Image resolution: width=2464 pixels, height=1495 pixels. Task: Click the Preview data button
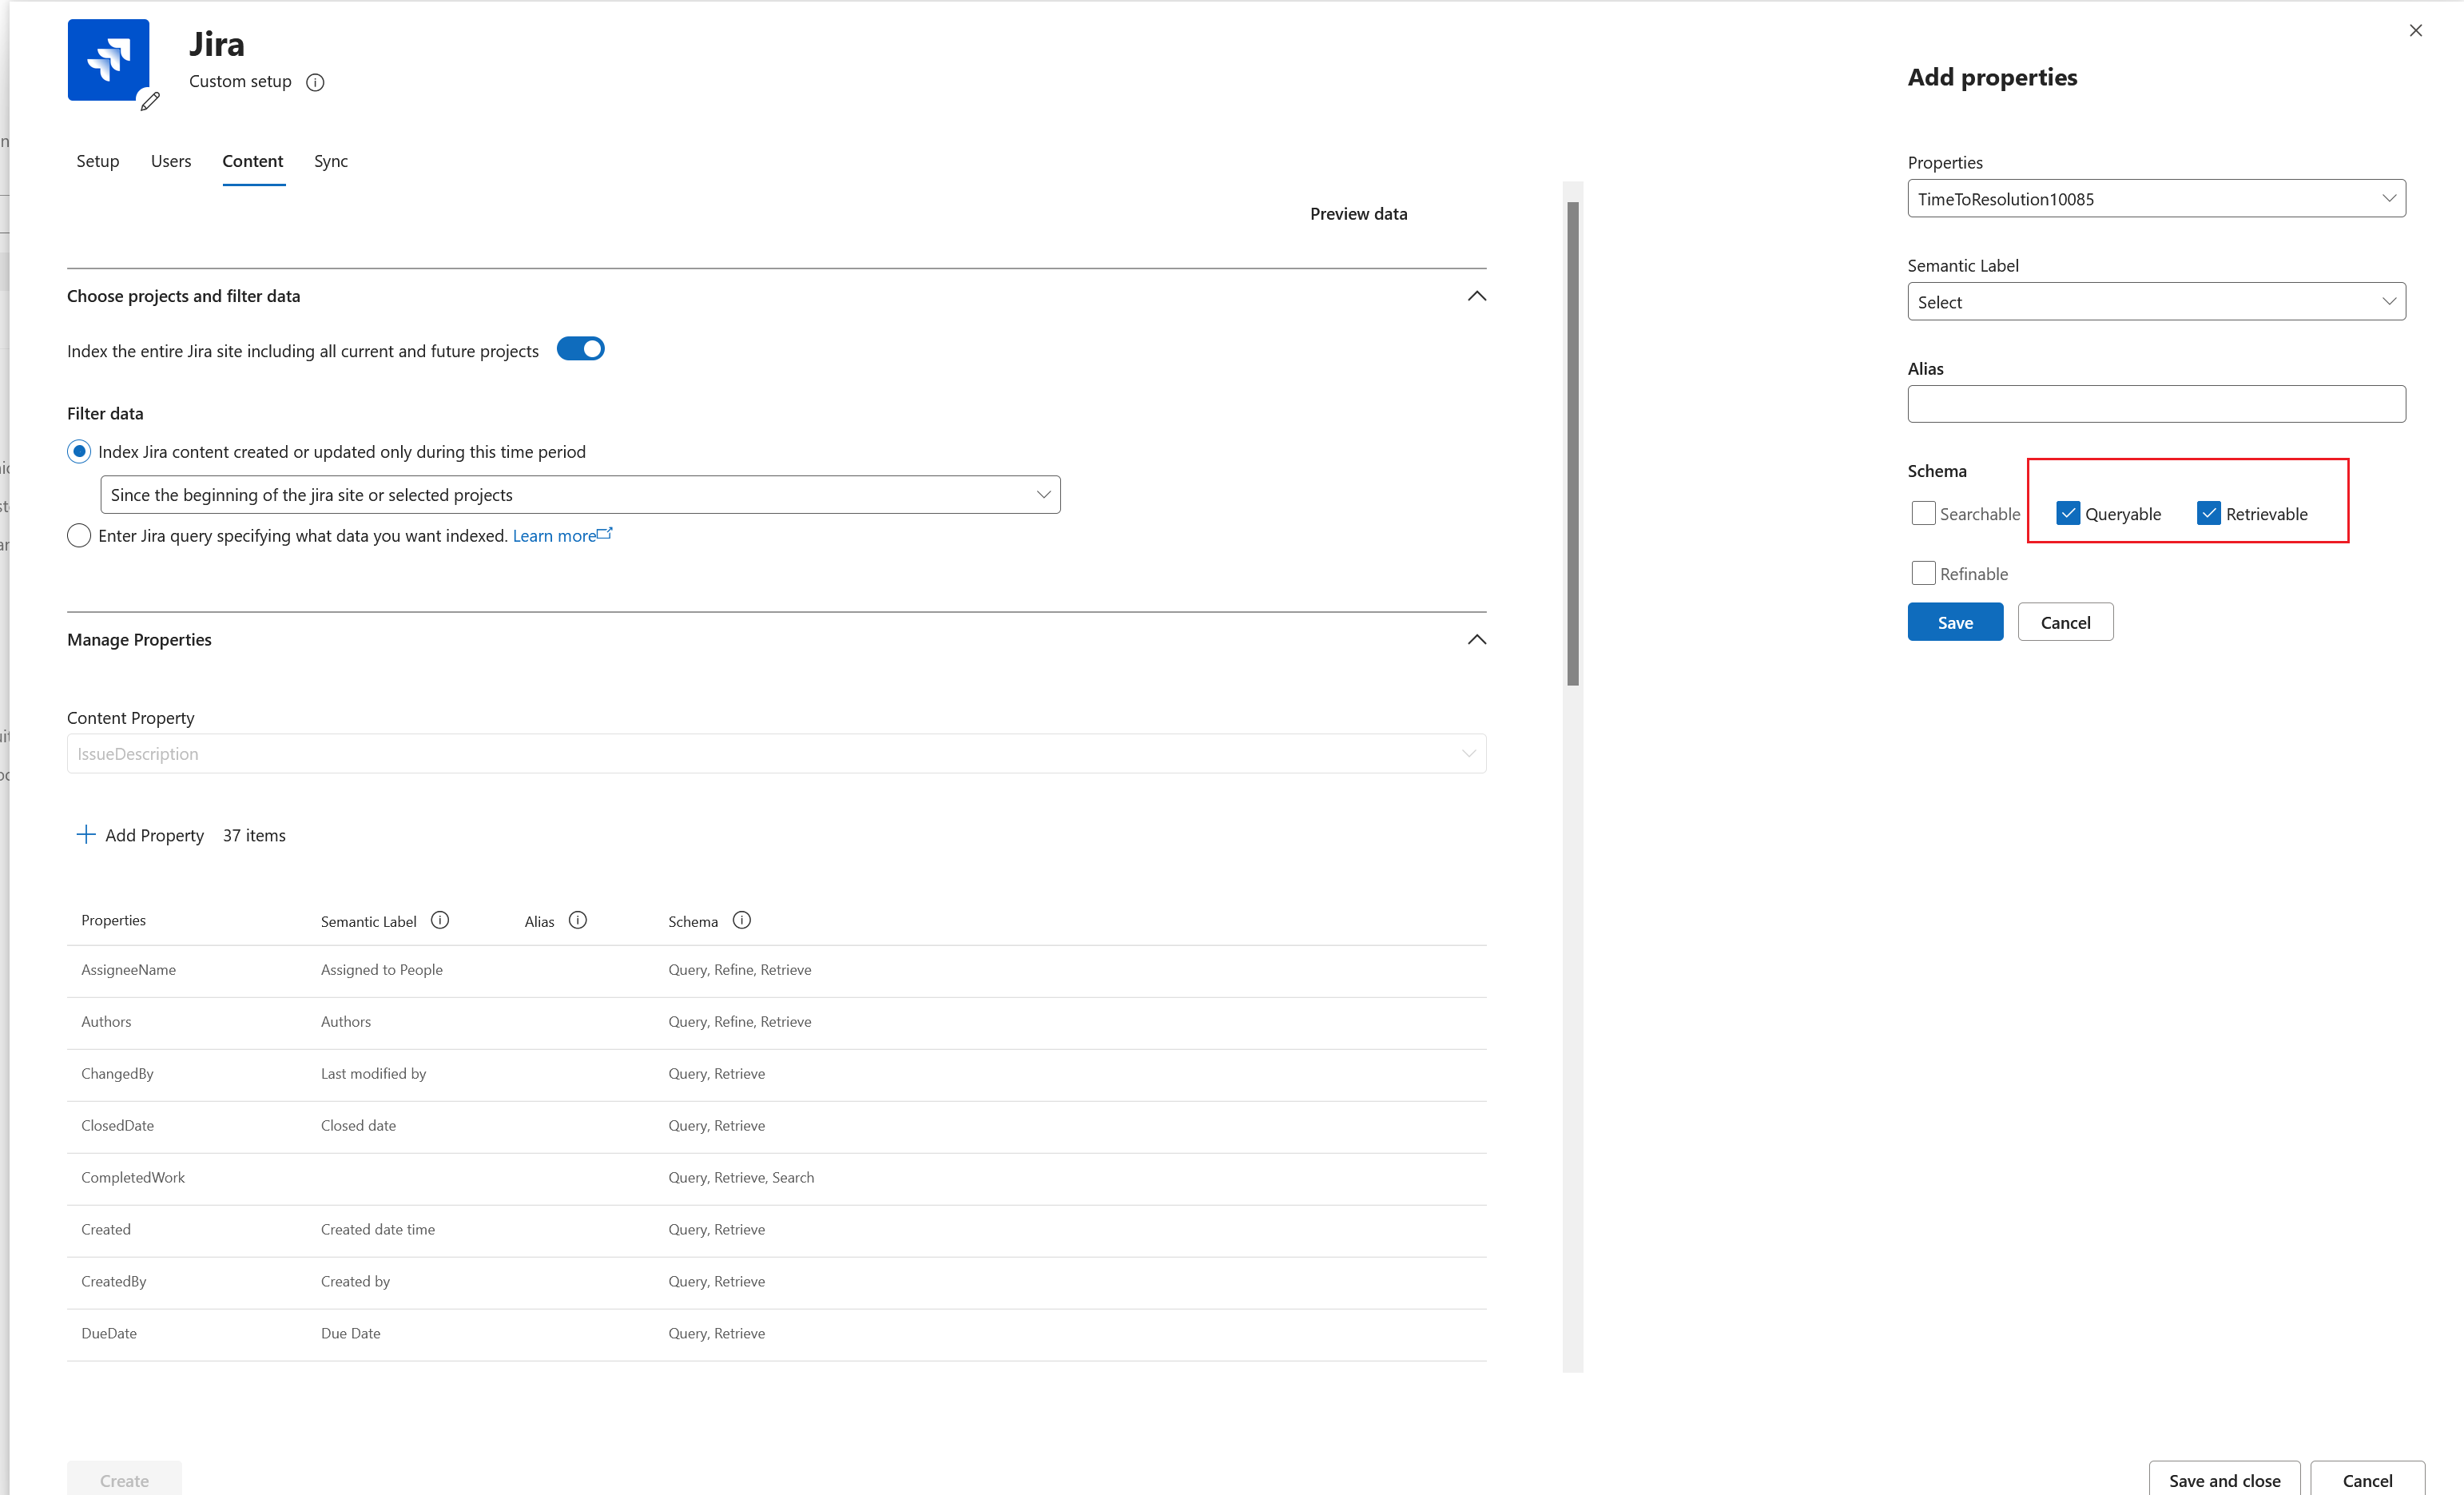pos(1358,214)
